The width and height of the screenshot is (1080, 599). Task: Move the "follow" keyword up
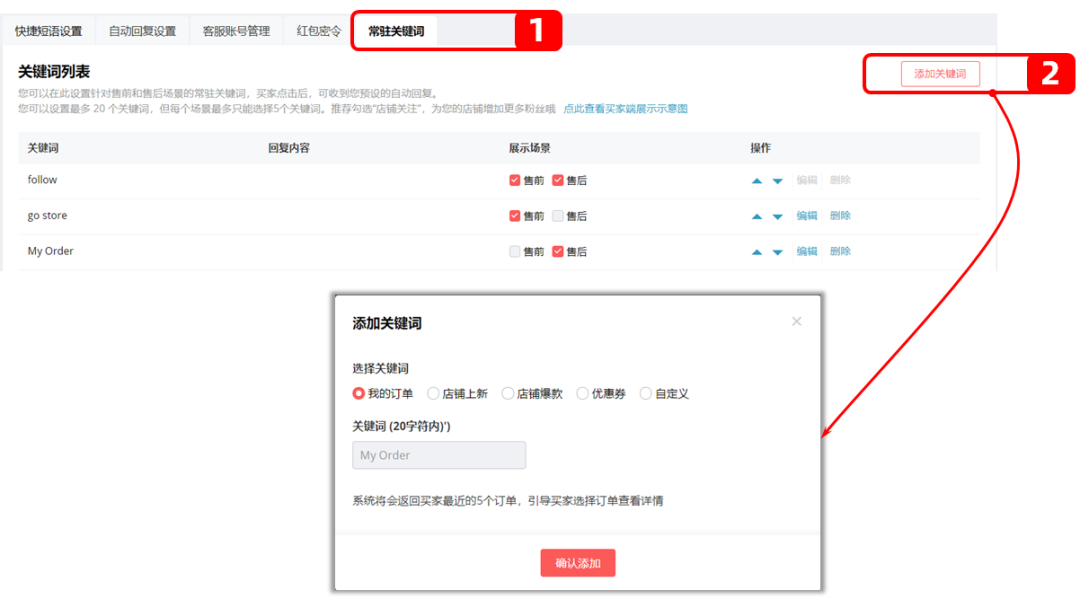tap(757, 180)
